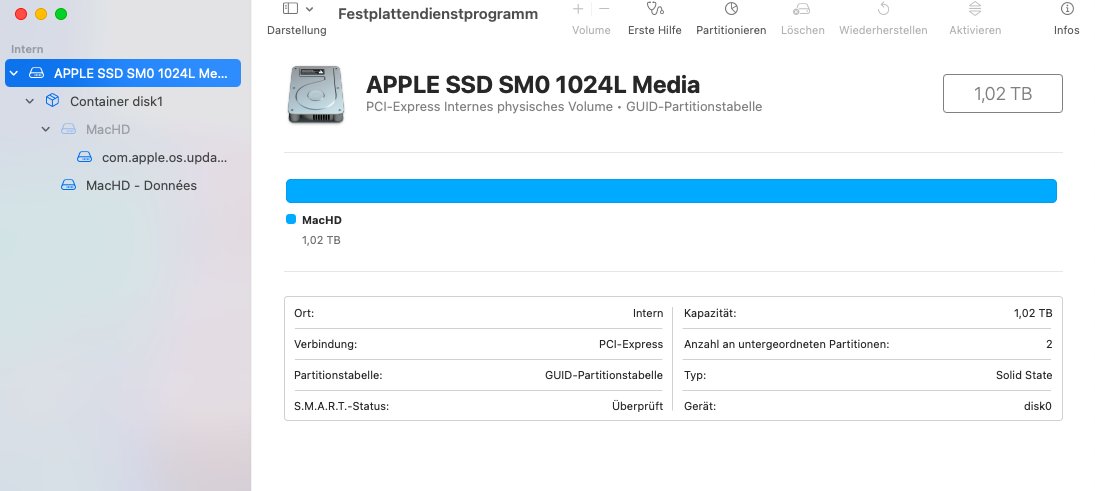Screen dimensions: 1095x491
Task: Open the Partitionieren pie chart tool
Action: pyautogui.click(x=730, y=9)
